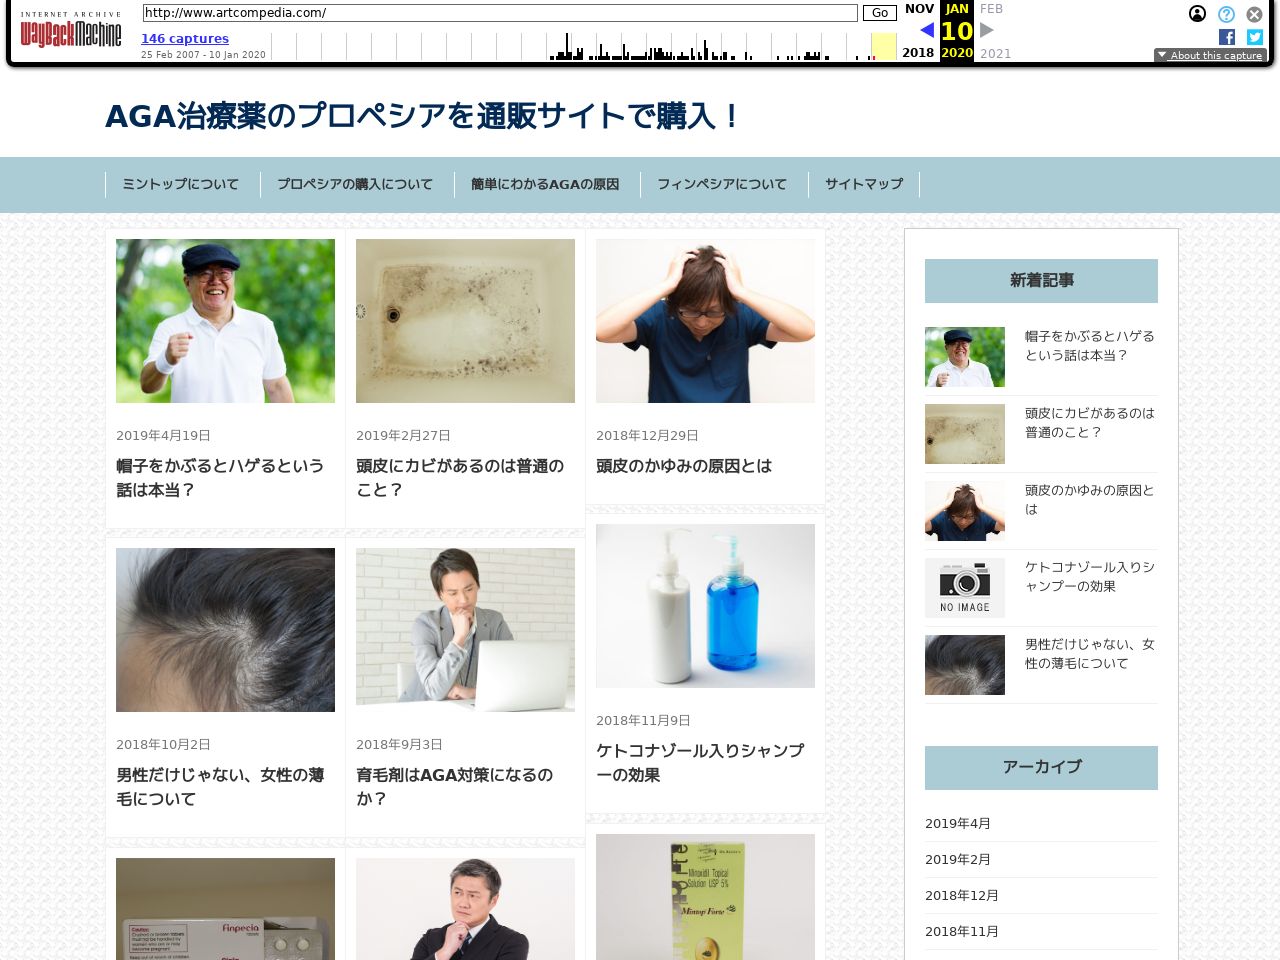
Task: Open the 146 captures link
Action: [x=185, y=39]
